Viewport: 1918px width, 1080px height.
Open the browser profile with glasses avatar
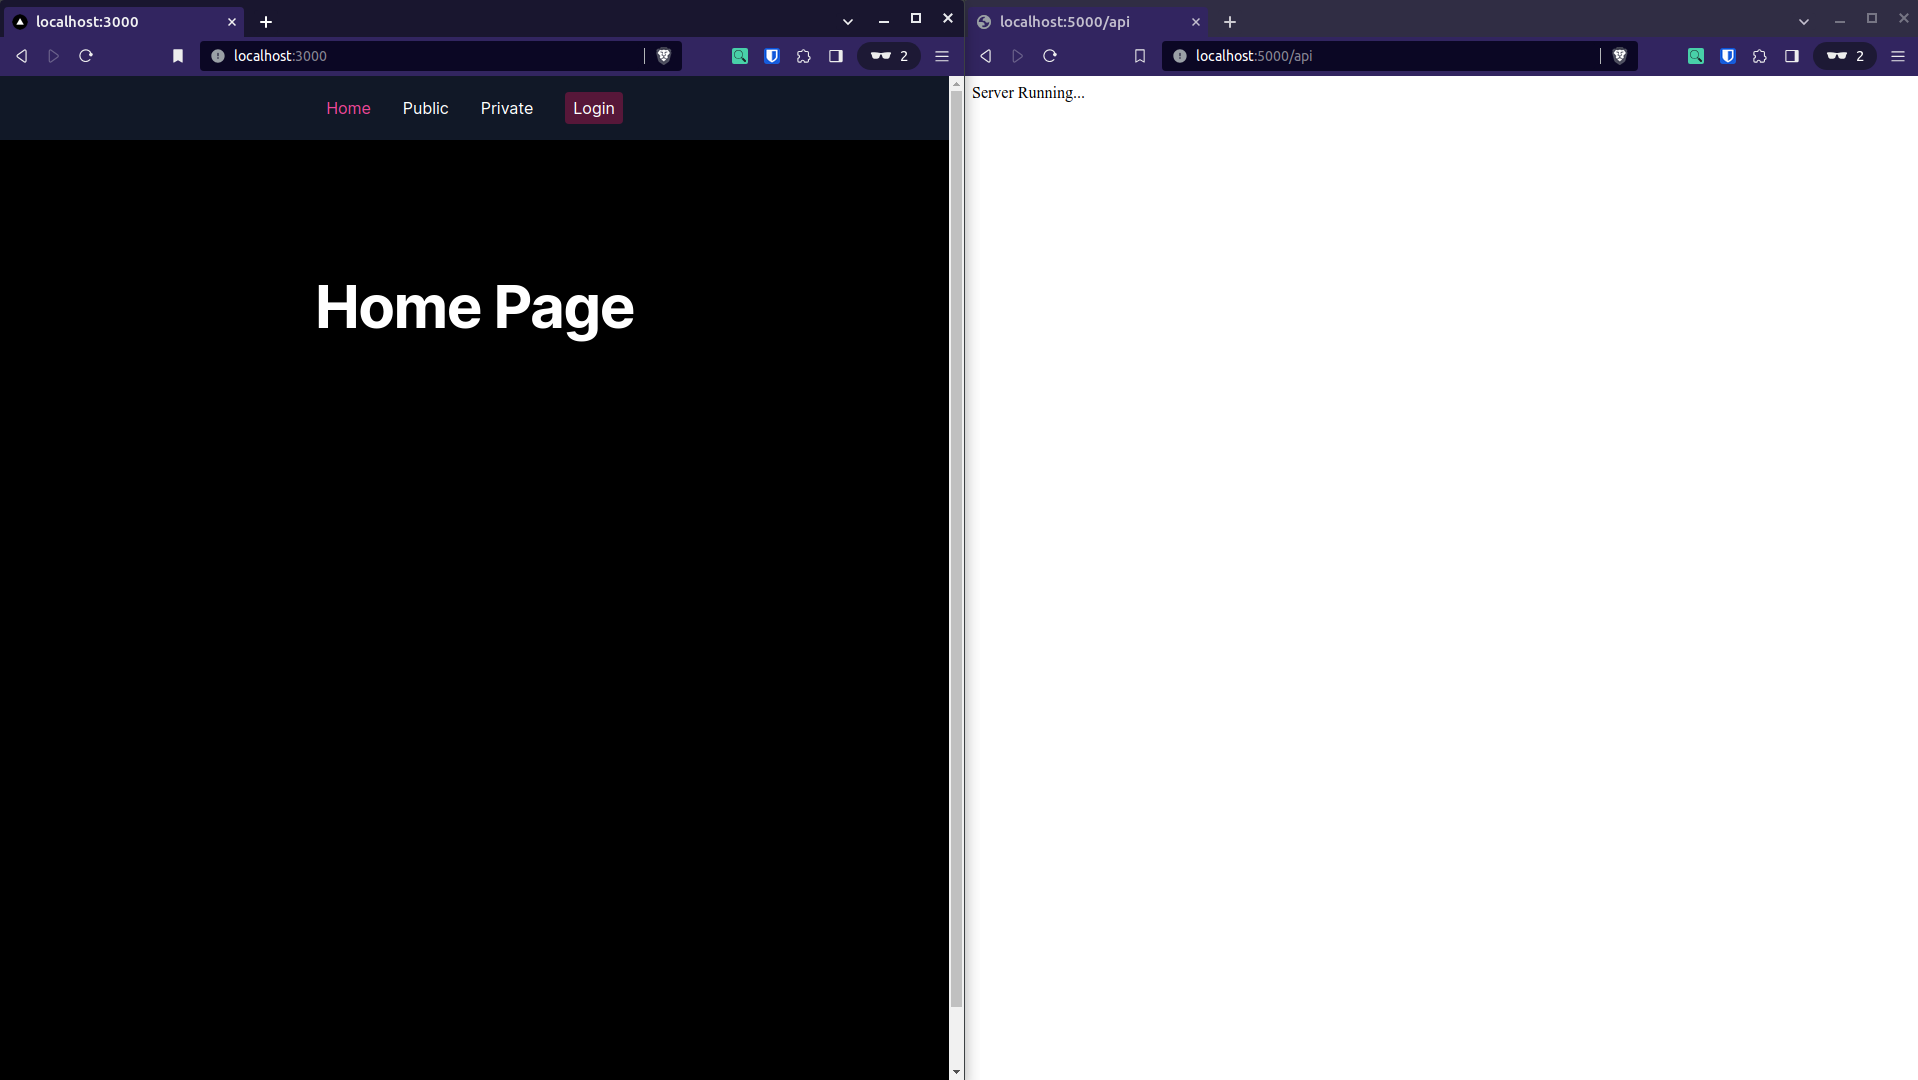point(888,56)
